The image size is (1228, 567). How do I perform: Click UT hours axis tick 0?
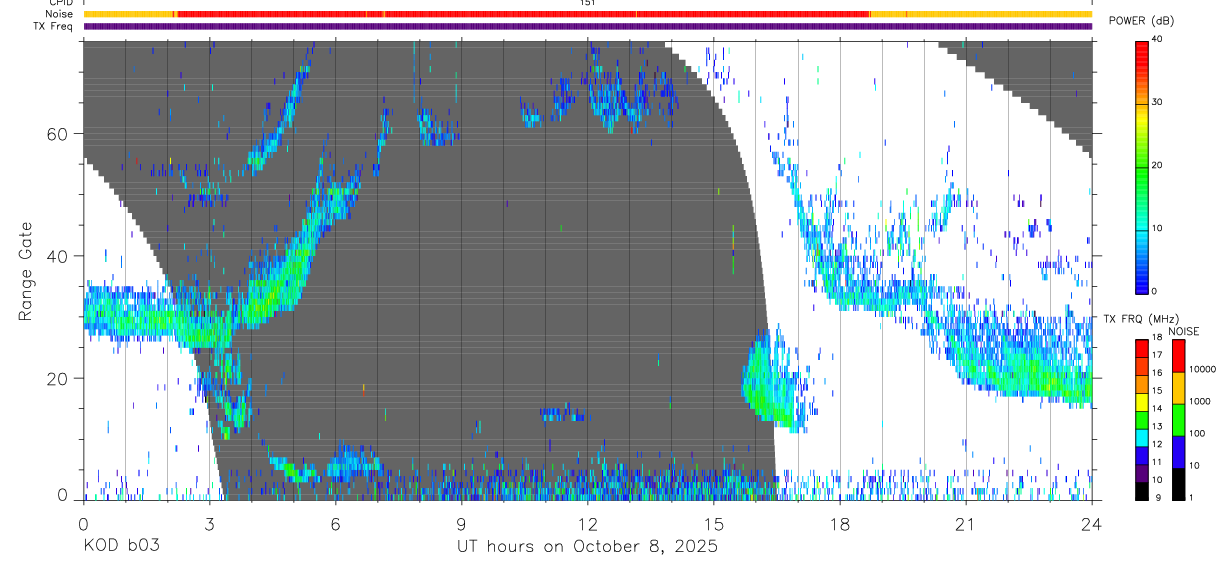click(x=84, y=524)
